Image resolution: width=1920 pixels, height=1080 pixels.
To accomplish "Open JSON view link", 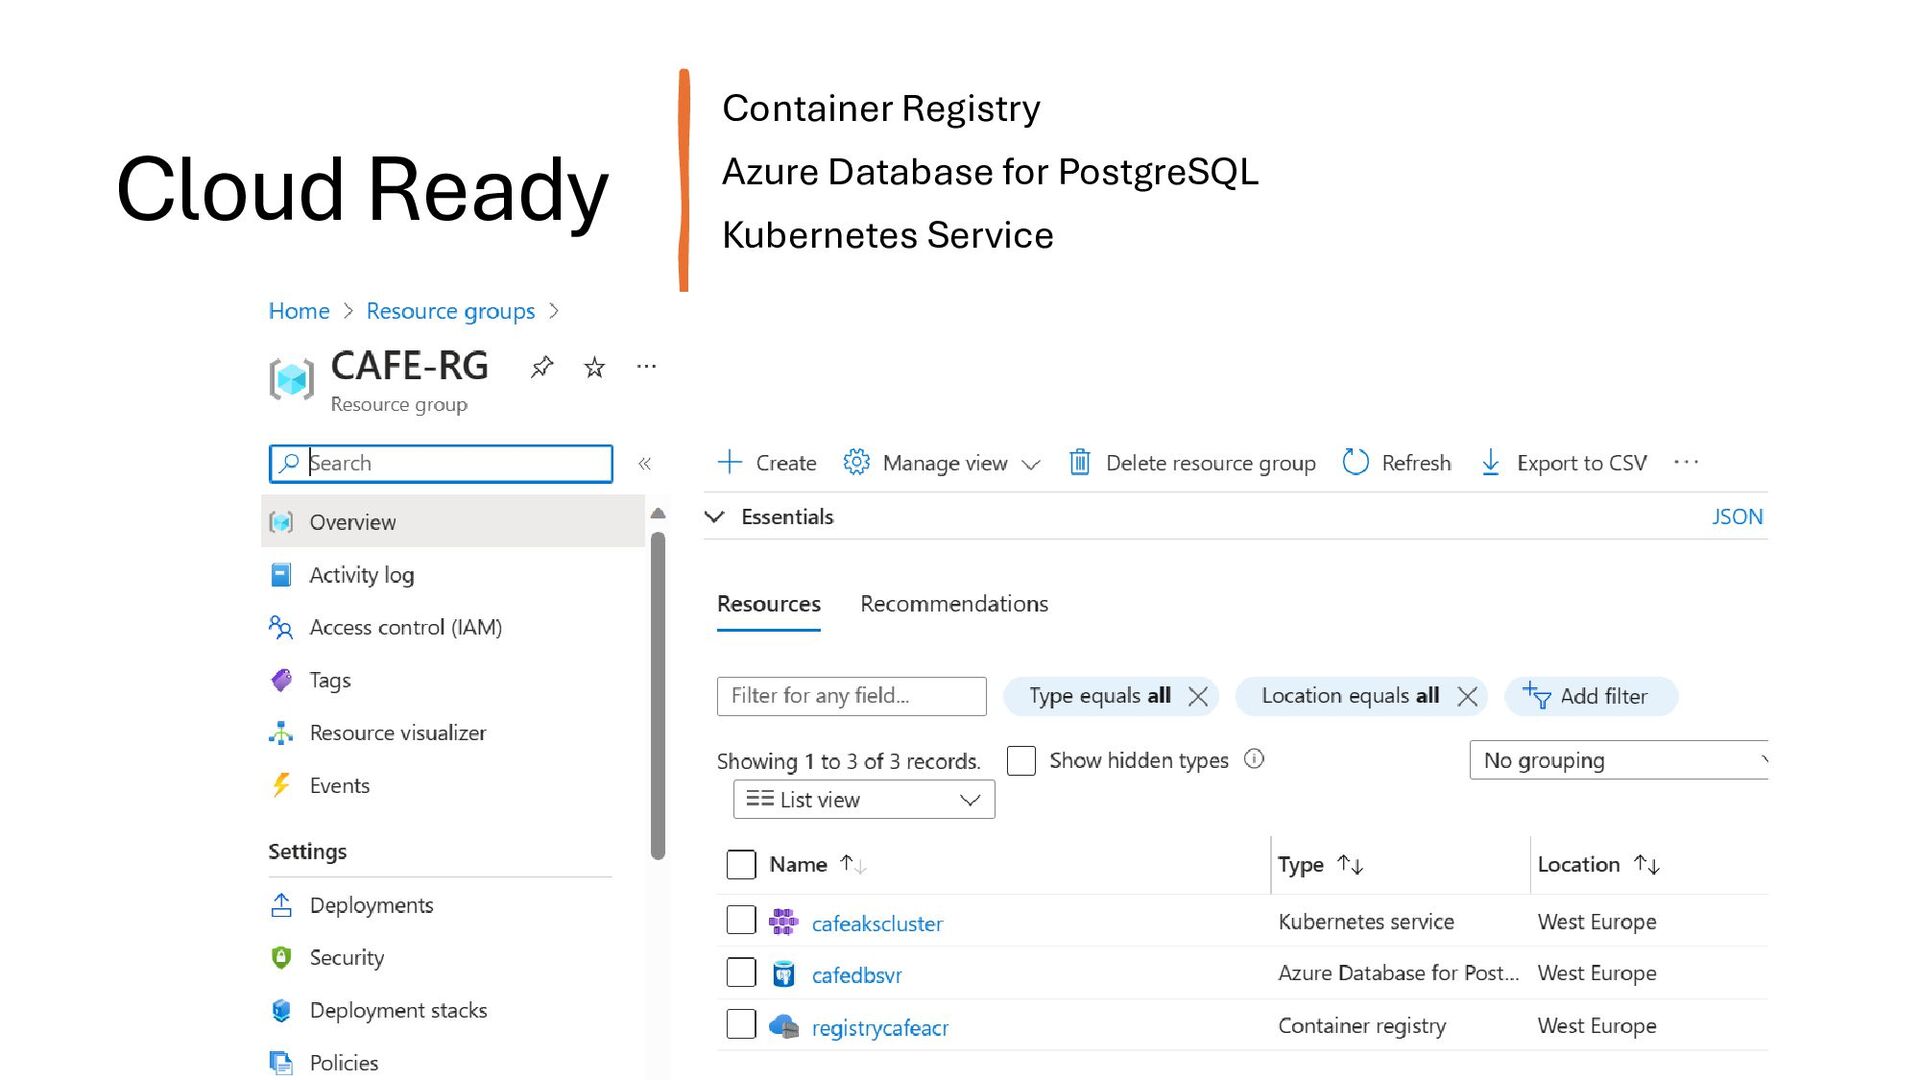I will 1737,517.
